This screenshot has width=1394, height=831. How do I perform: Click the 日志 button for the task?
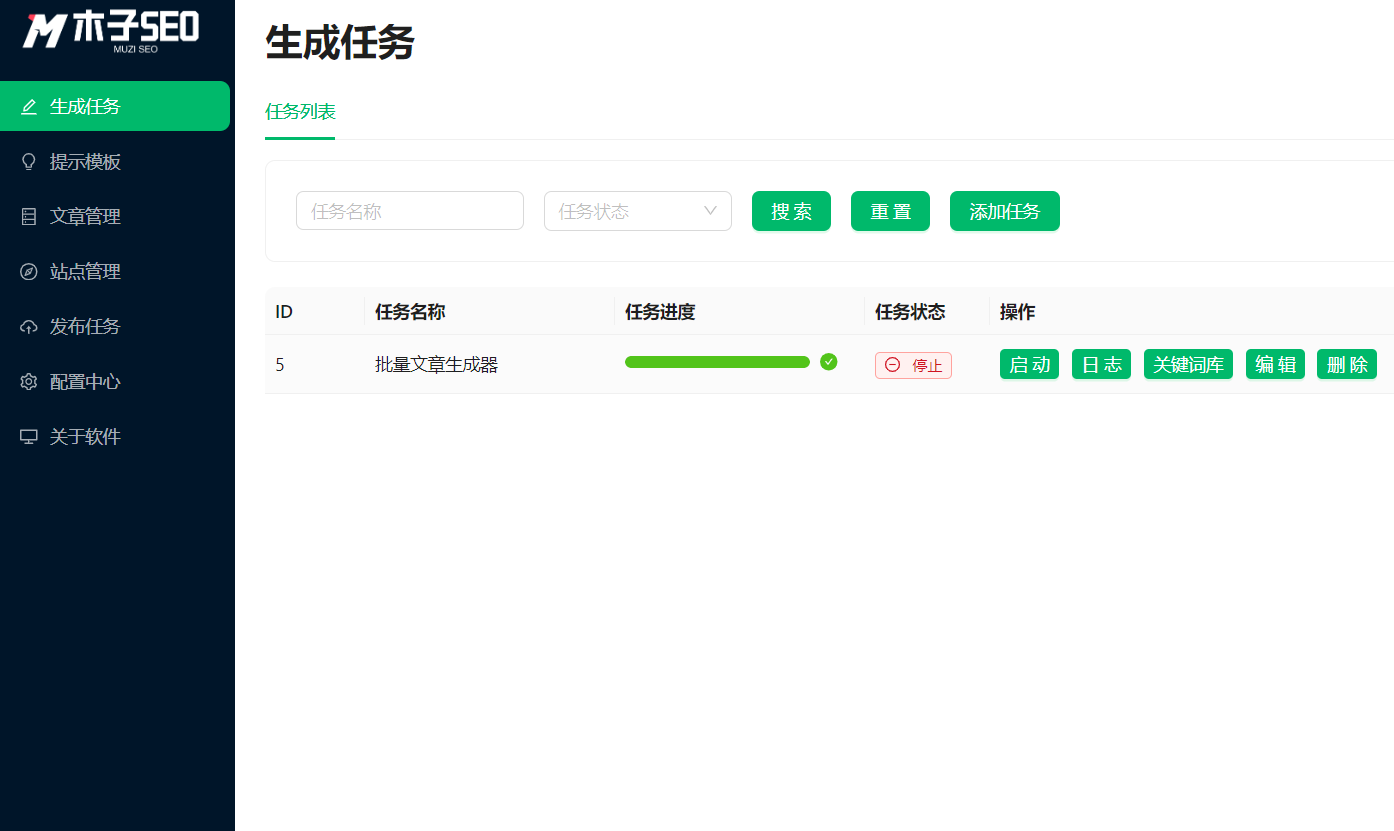coord(1100,364)
